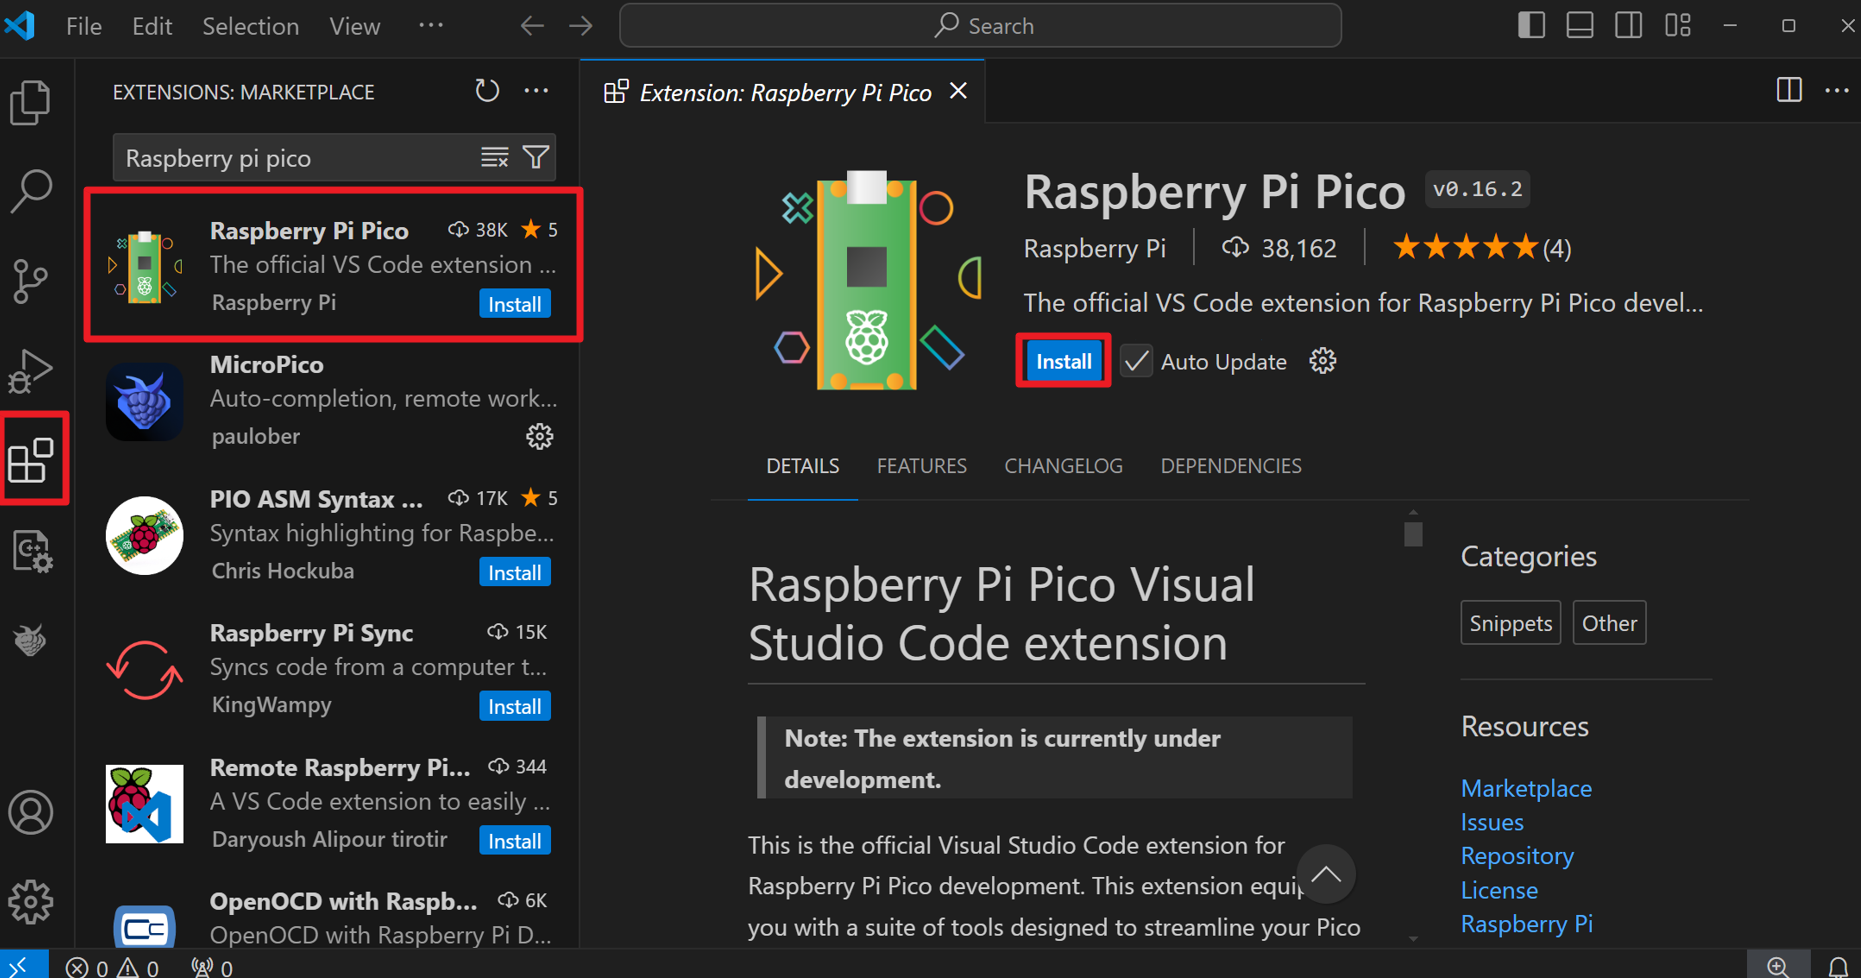The image size is (1861, 978).
Task: Install Remote Raspberry Pi extension
Action: point(514,841)
